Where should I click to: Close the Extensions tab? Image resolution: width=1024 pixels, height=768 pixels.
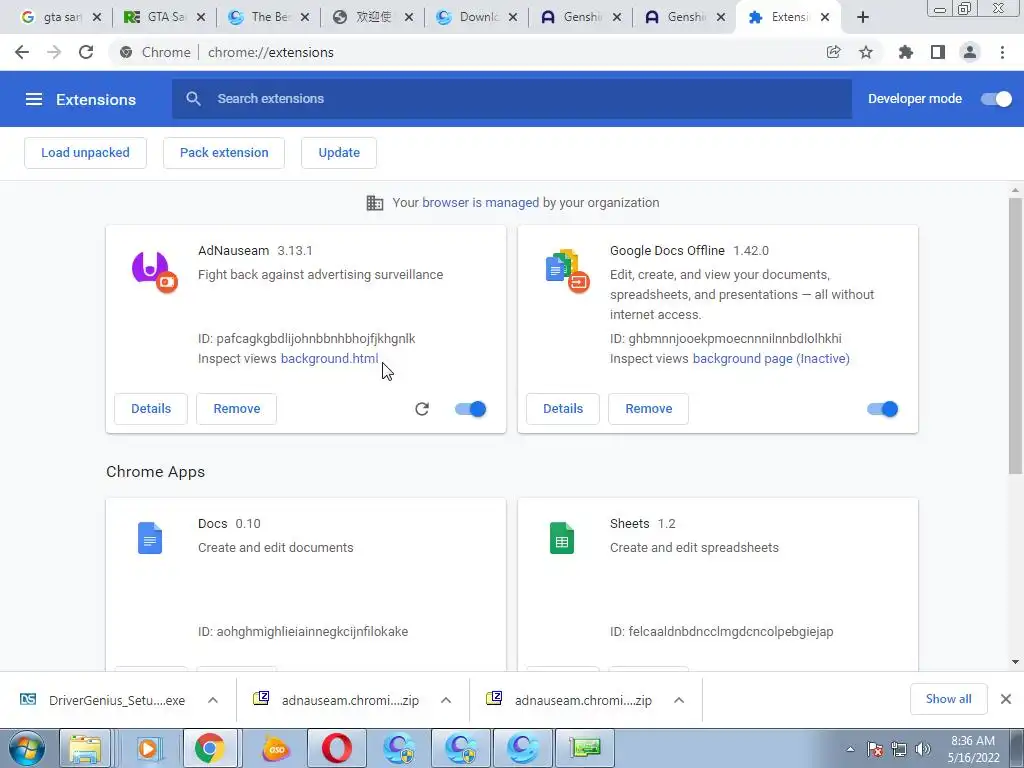click(825, 18)
